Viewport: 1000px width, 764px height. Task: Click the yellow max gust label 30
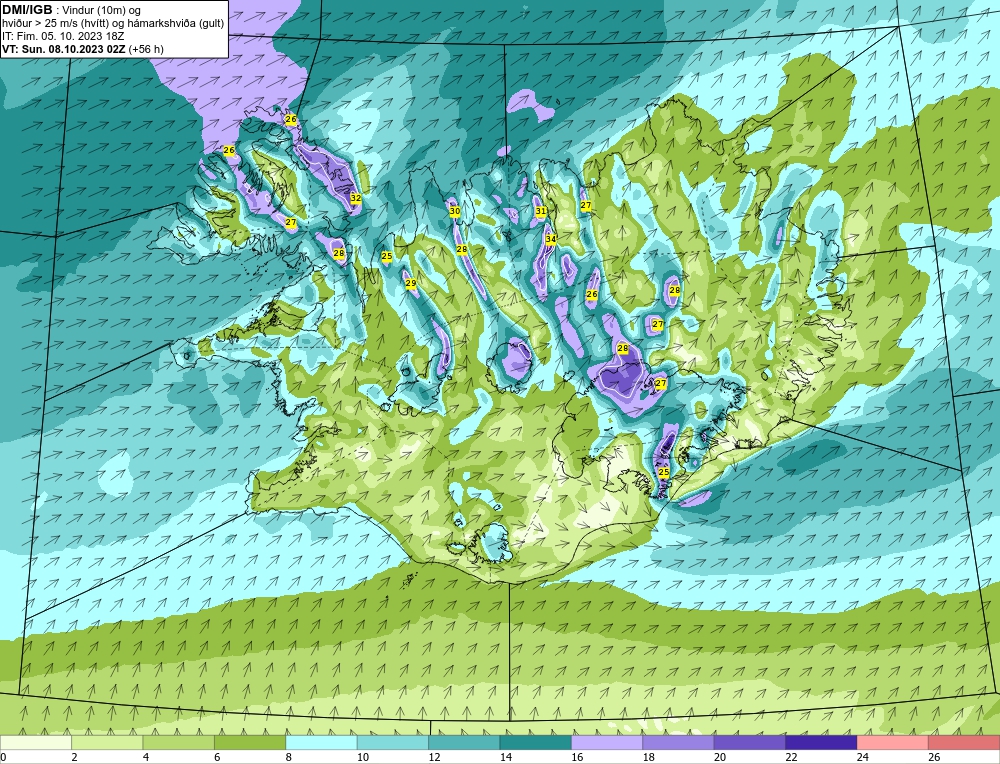[455, 211]
